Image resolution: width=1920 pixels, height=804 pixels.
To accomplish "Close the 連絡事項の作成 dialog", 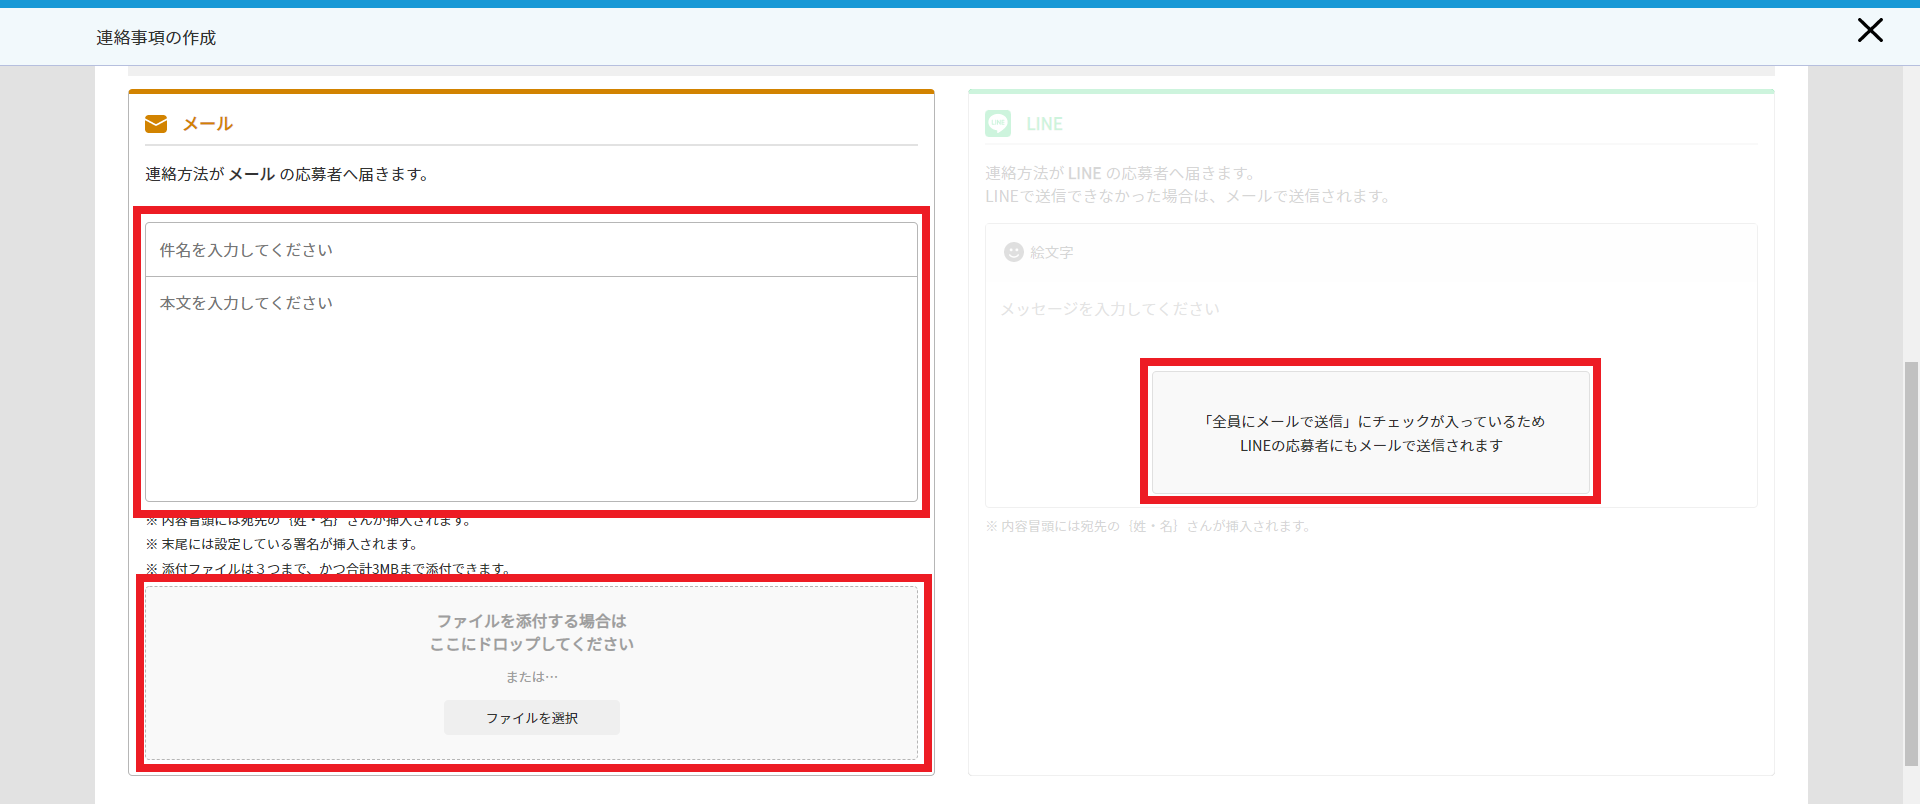I will (x=1869, y=31).
